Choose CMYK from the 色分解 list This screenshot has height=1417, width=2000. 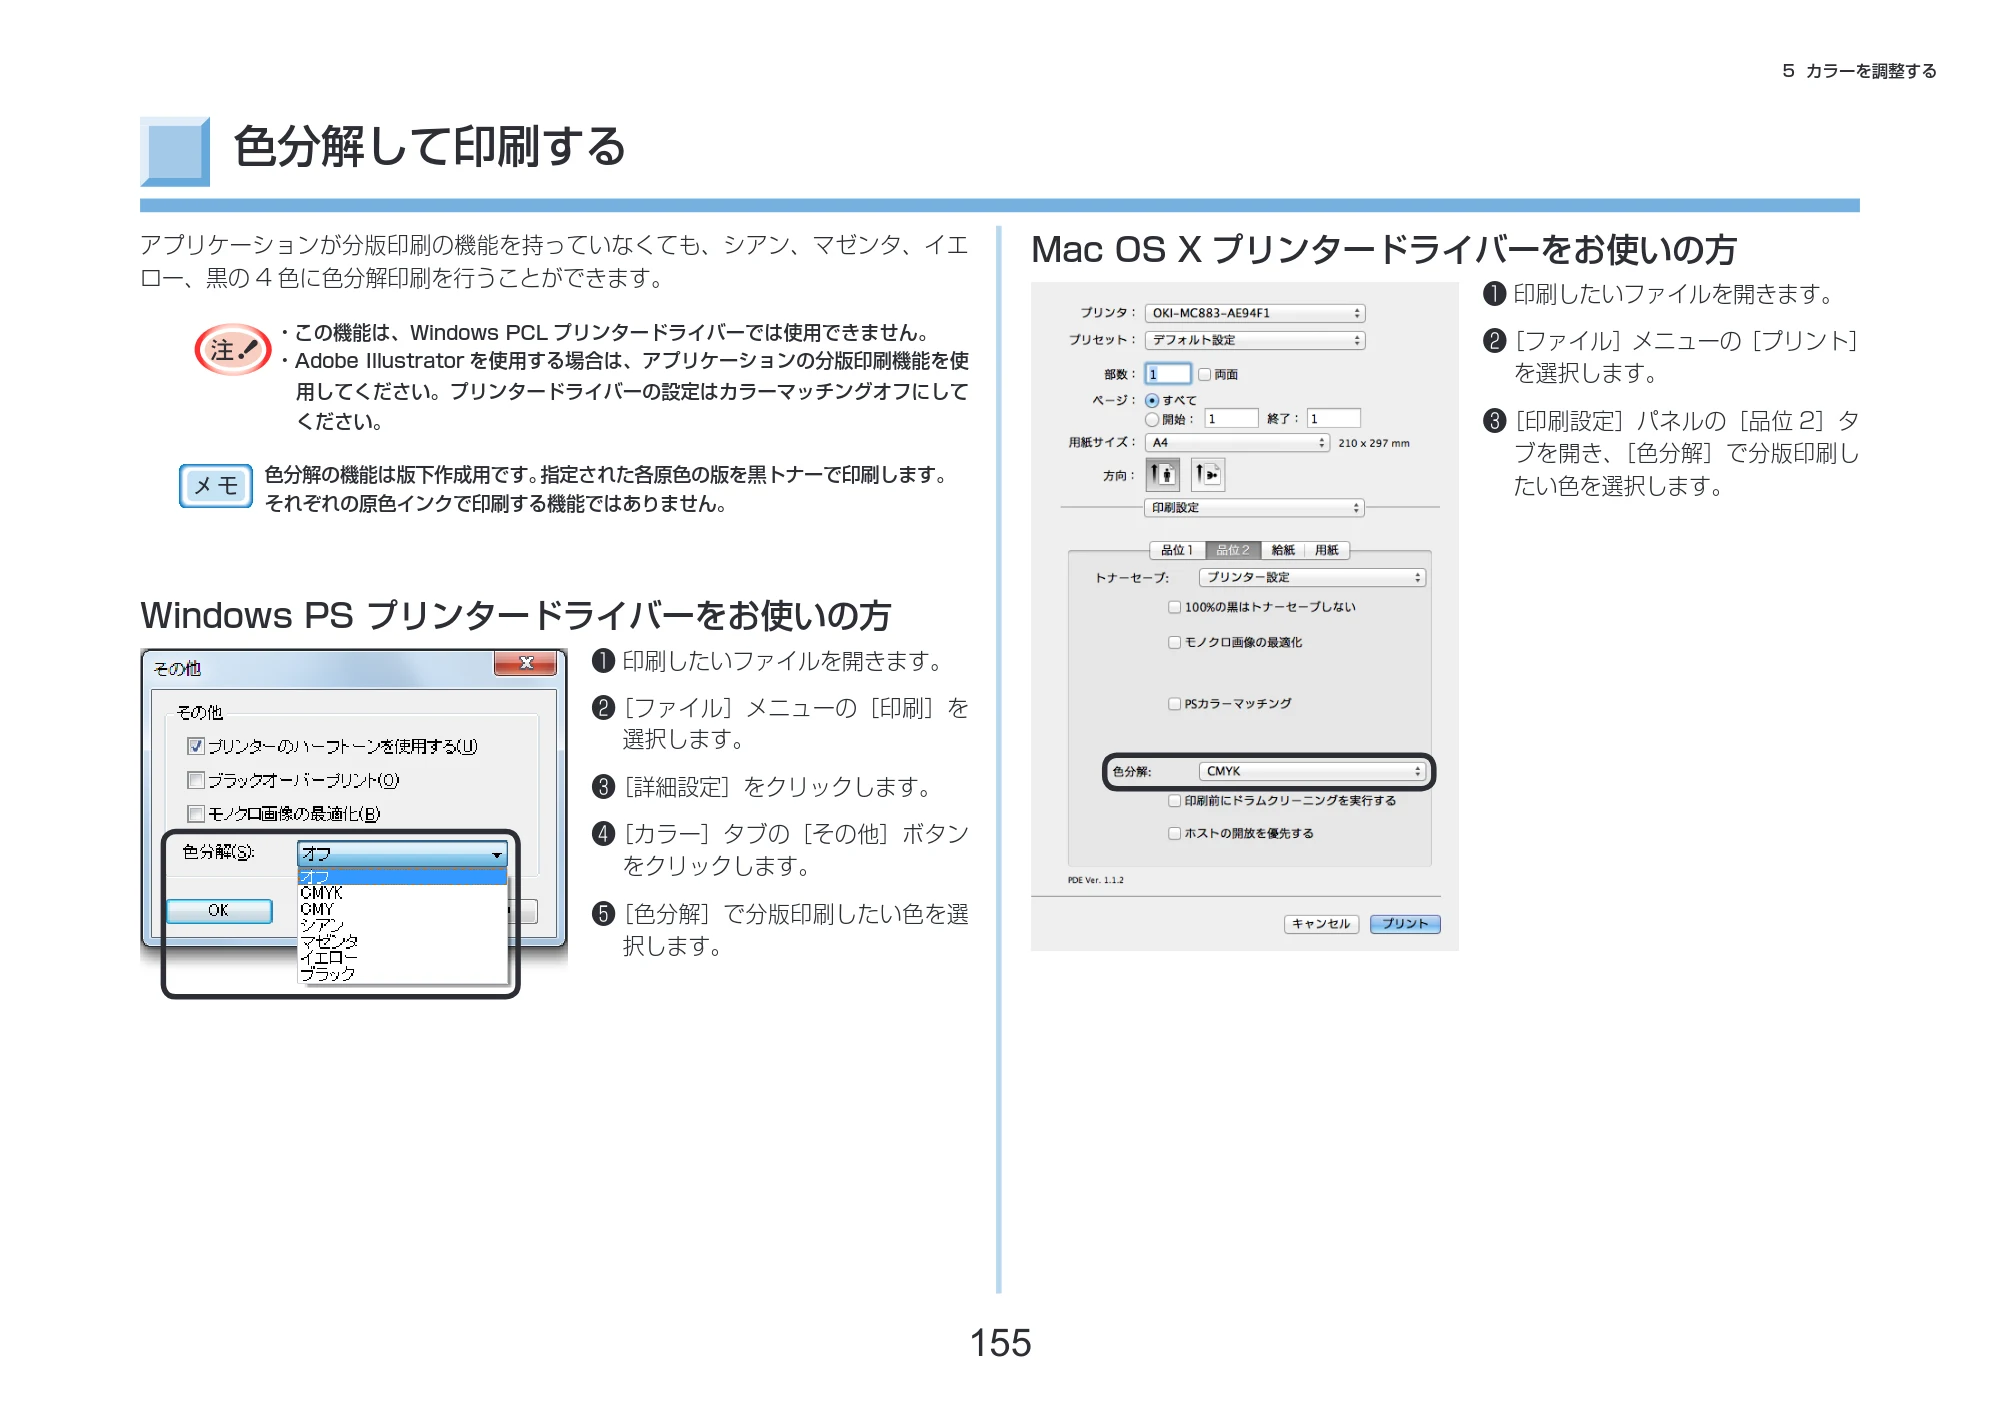coord(402,893)
